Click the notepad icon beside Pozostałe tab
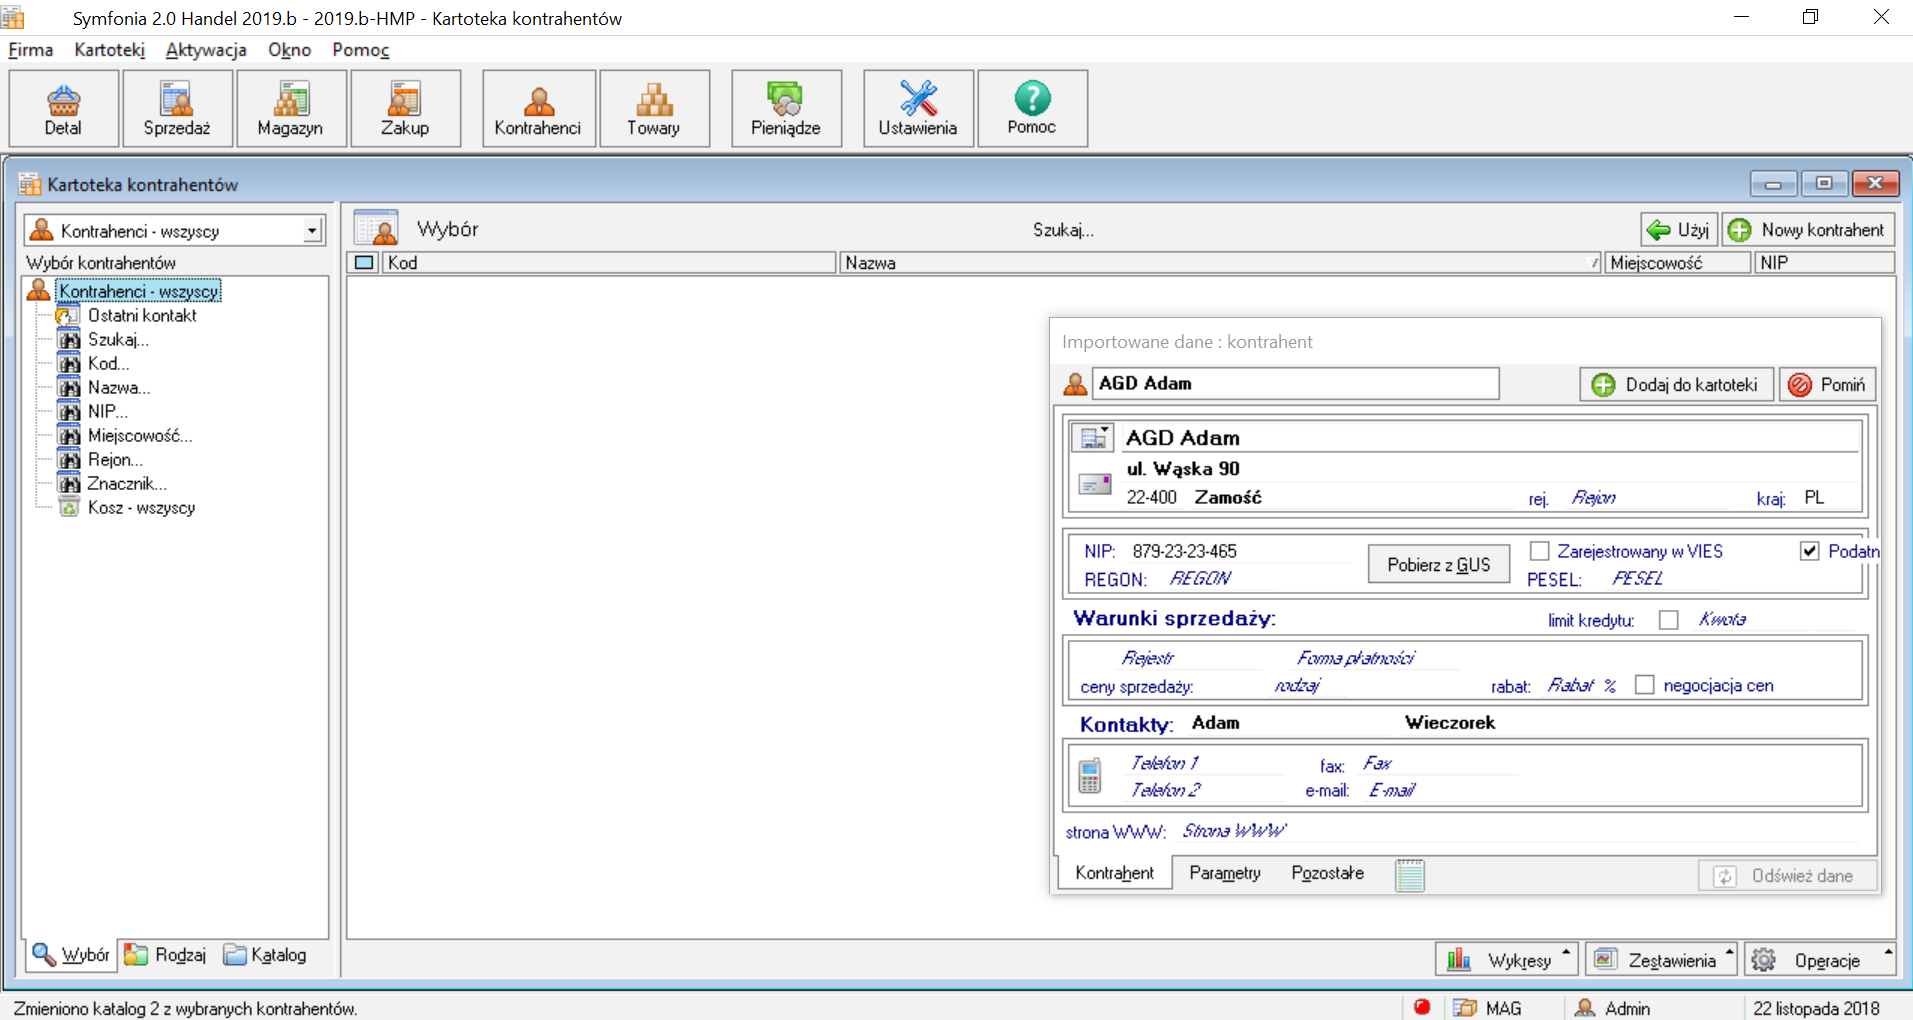 click(1410, 874)
